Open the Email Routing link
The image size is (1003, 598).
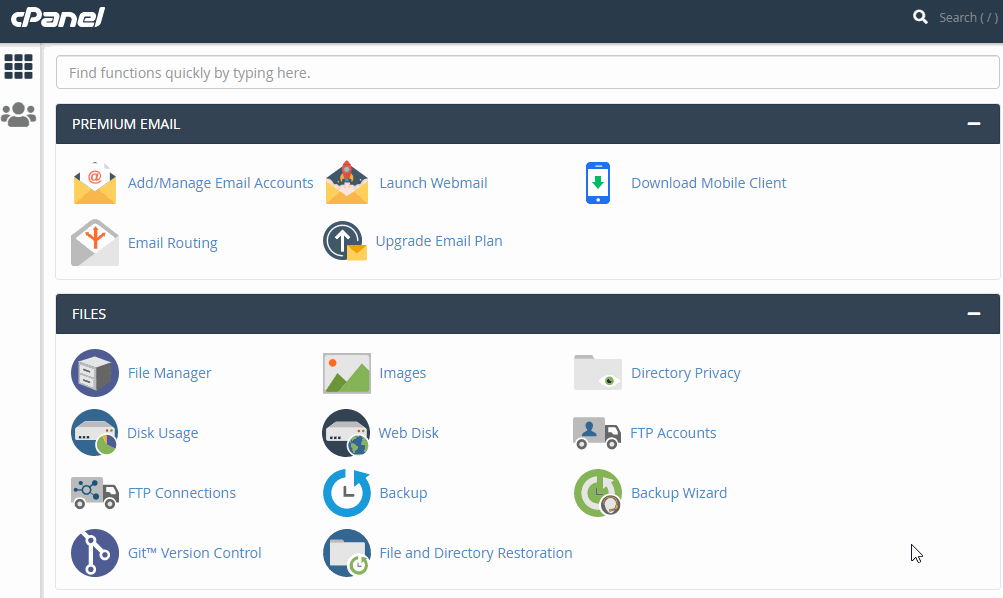pyautogui.click(x=173, y=243)
